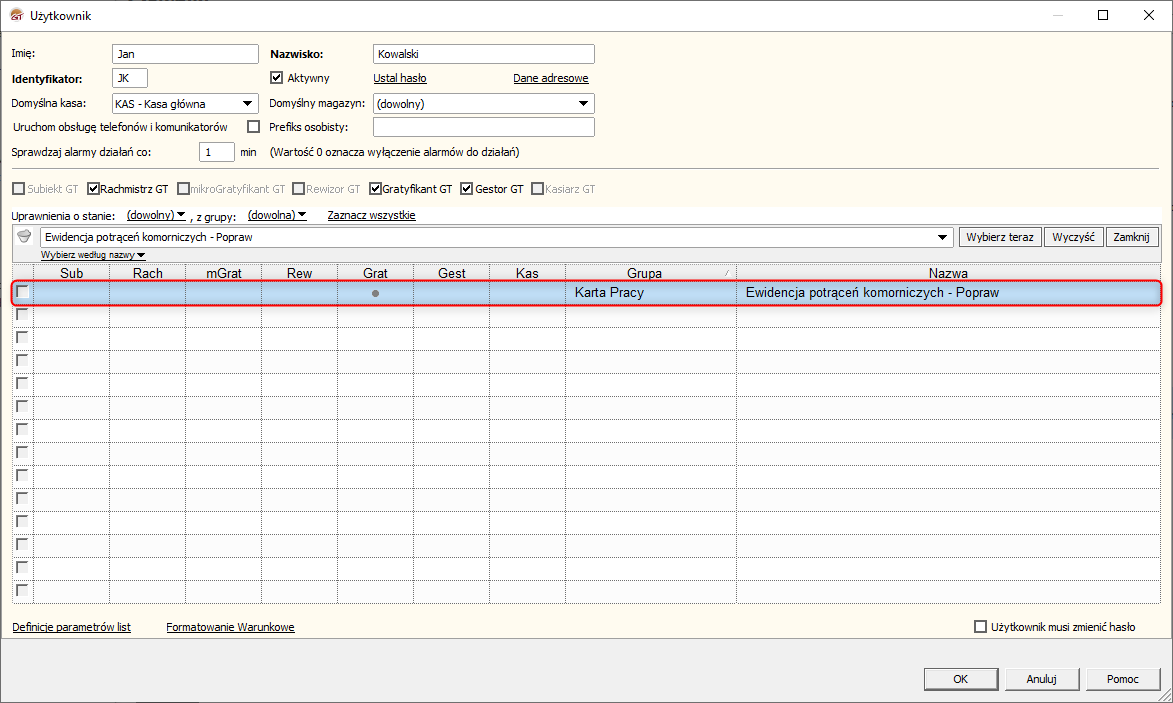Open the permission search combo box arrow
The width and height of the screenshot is (1173, 703).
(x=943, y=237)
